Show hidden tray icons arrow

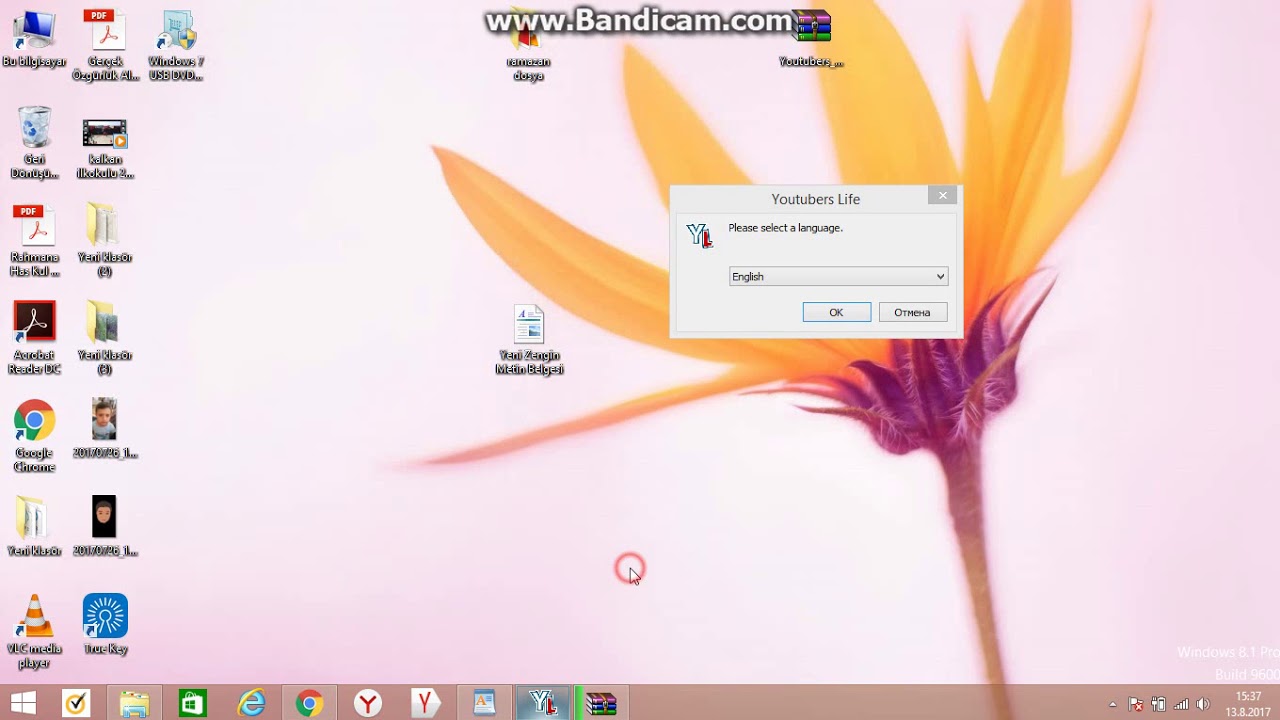1112,704
